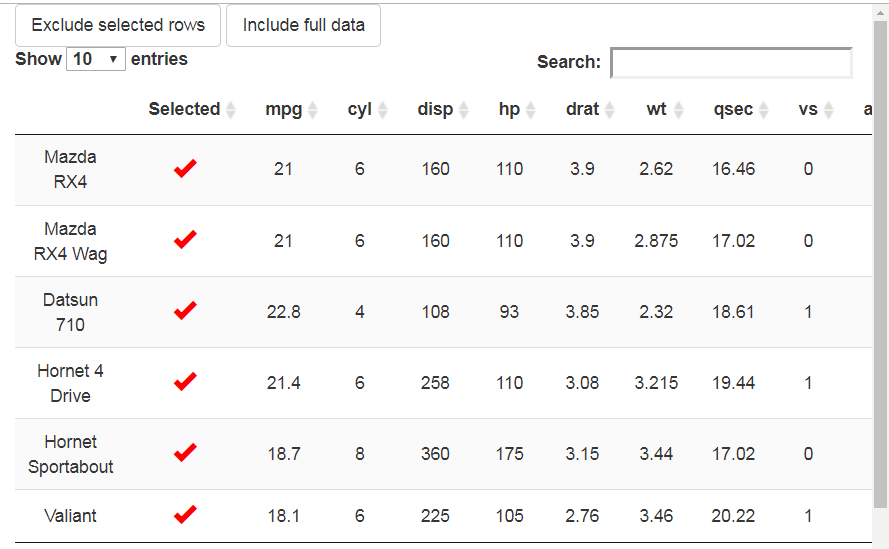Sort by drat using its arrows
889x549 pixels.
pos(609,110)
